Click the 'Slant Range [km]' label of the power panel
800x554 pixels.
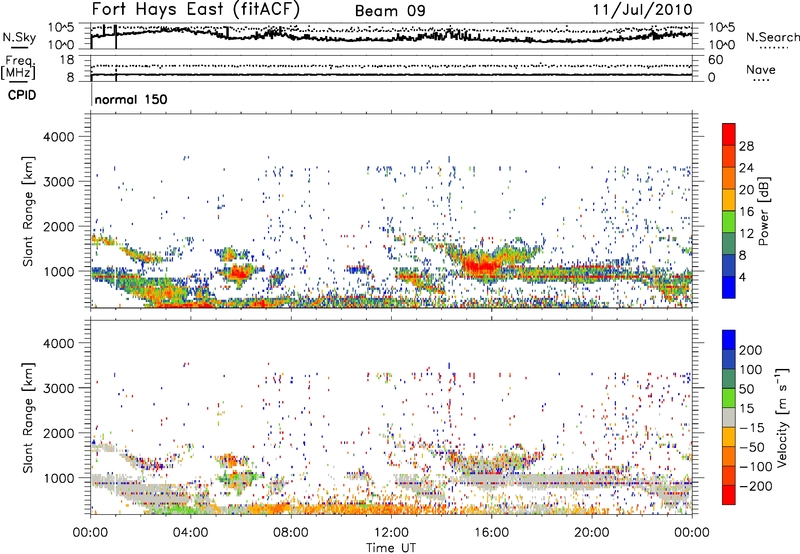[28, 211]
